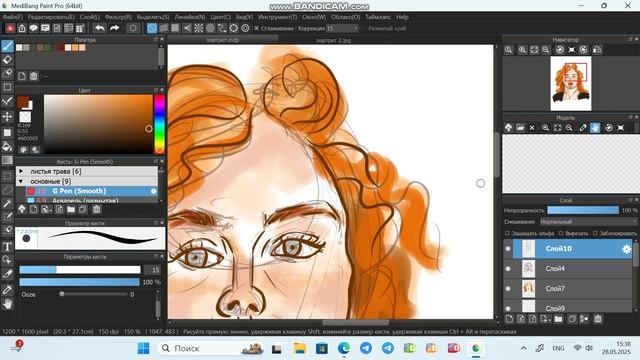The height and width of the screenshot is (360, 640).
Task: Select layer Слой7
Action: coord(573,289)
